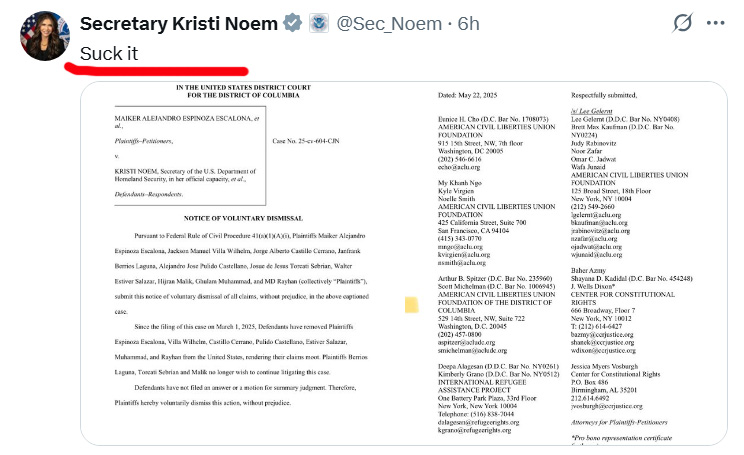
Task: Open Grok actions icon on the post
Action: tap(683, 23)
